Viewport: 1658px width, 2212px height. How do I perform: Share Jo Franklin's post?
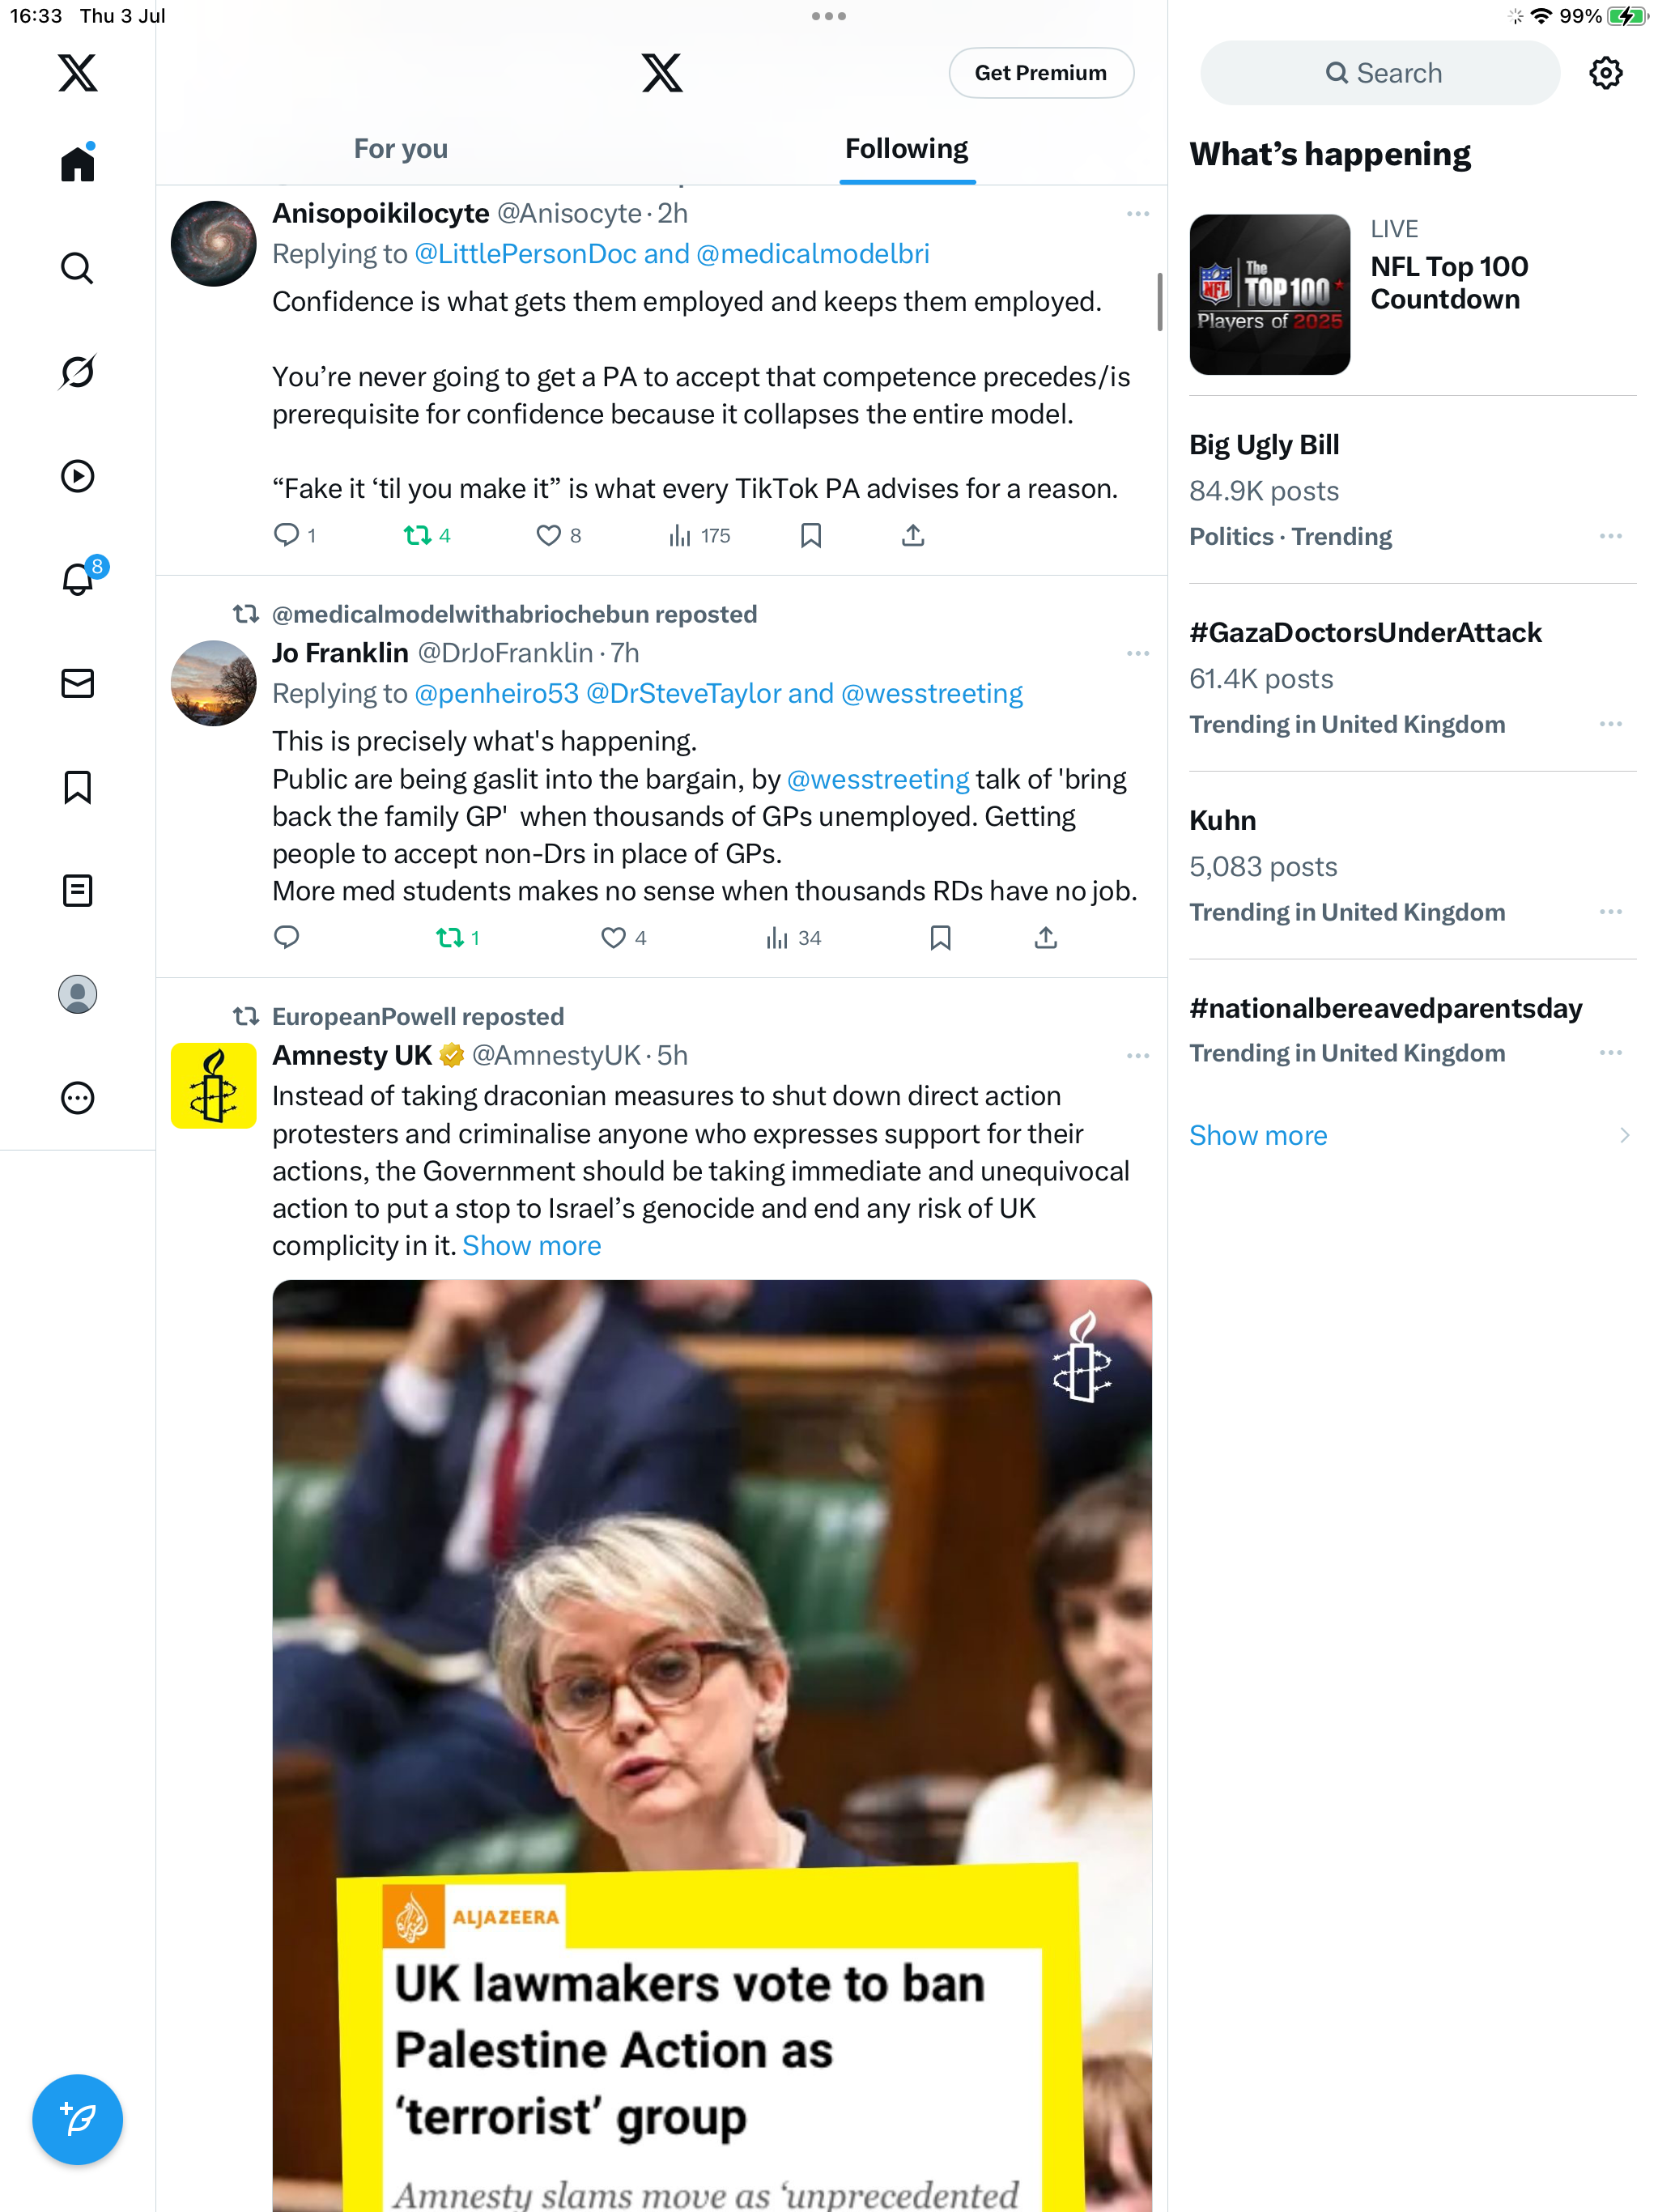1045,937
